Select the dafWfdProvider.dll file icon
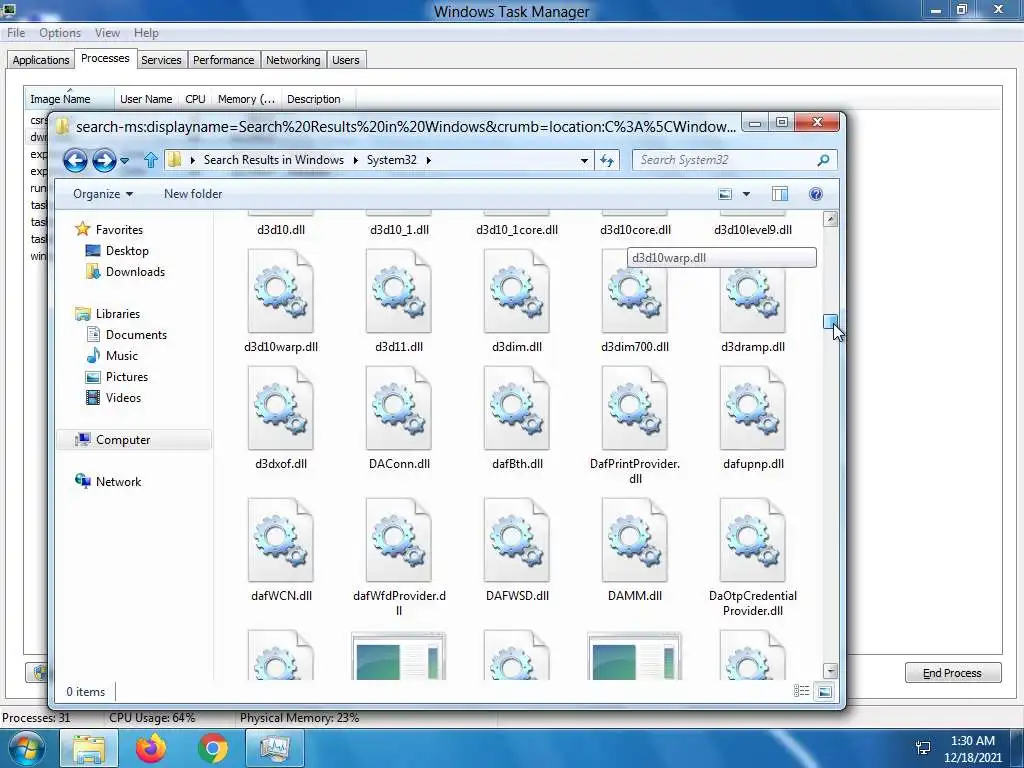The height and width of the screenshot is (768, 1024). 399,540
